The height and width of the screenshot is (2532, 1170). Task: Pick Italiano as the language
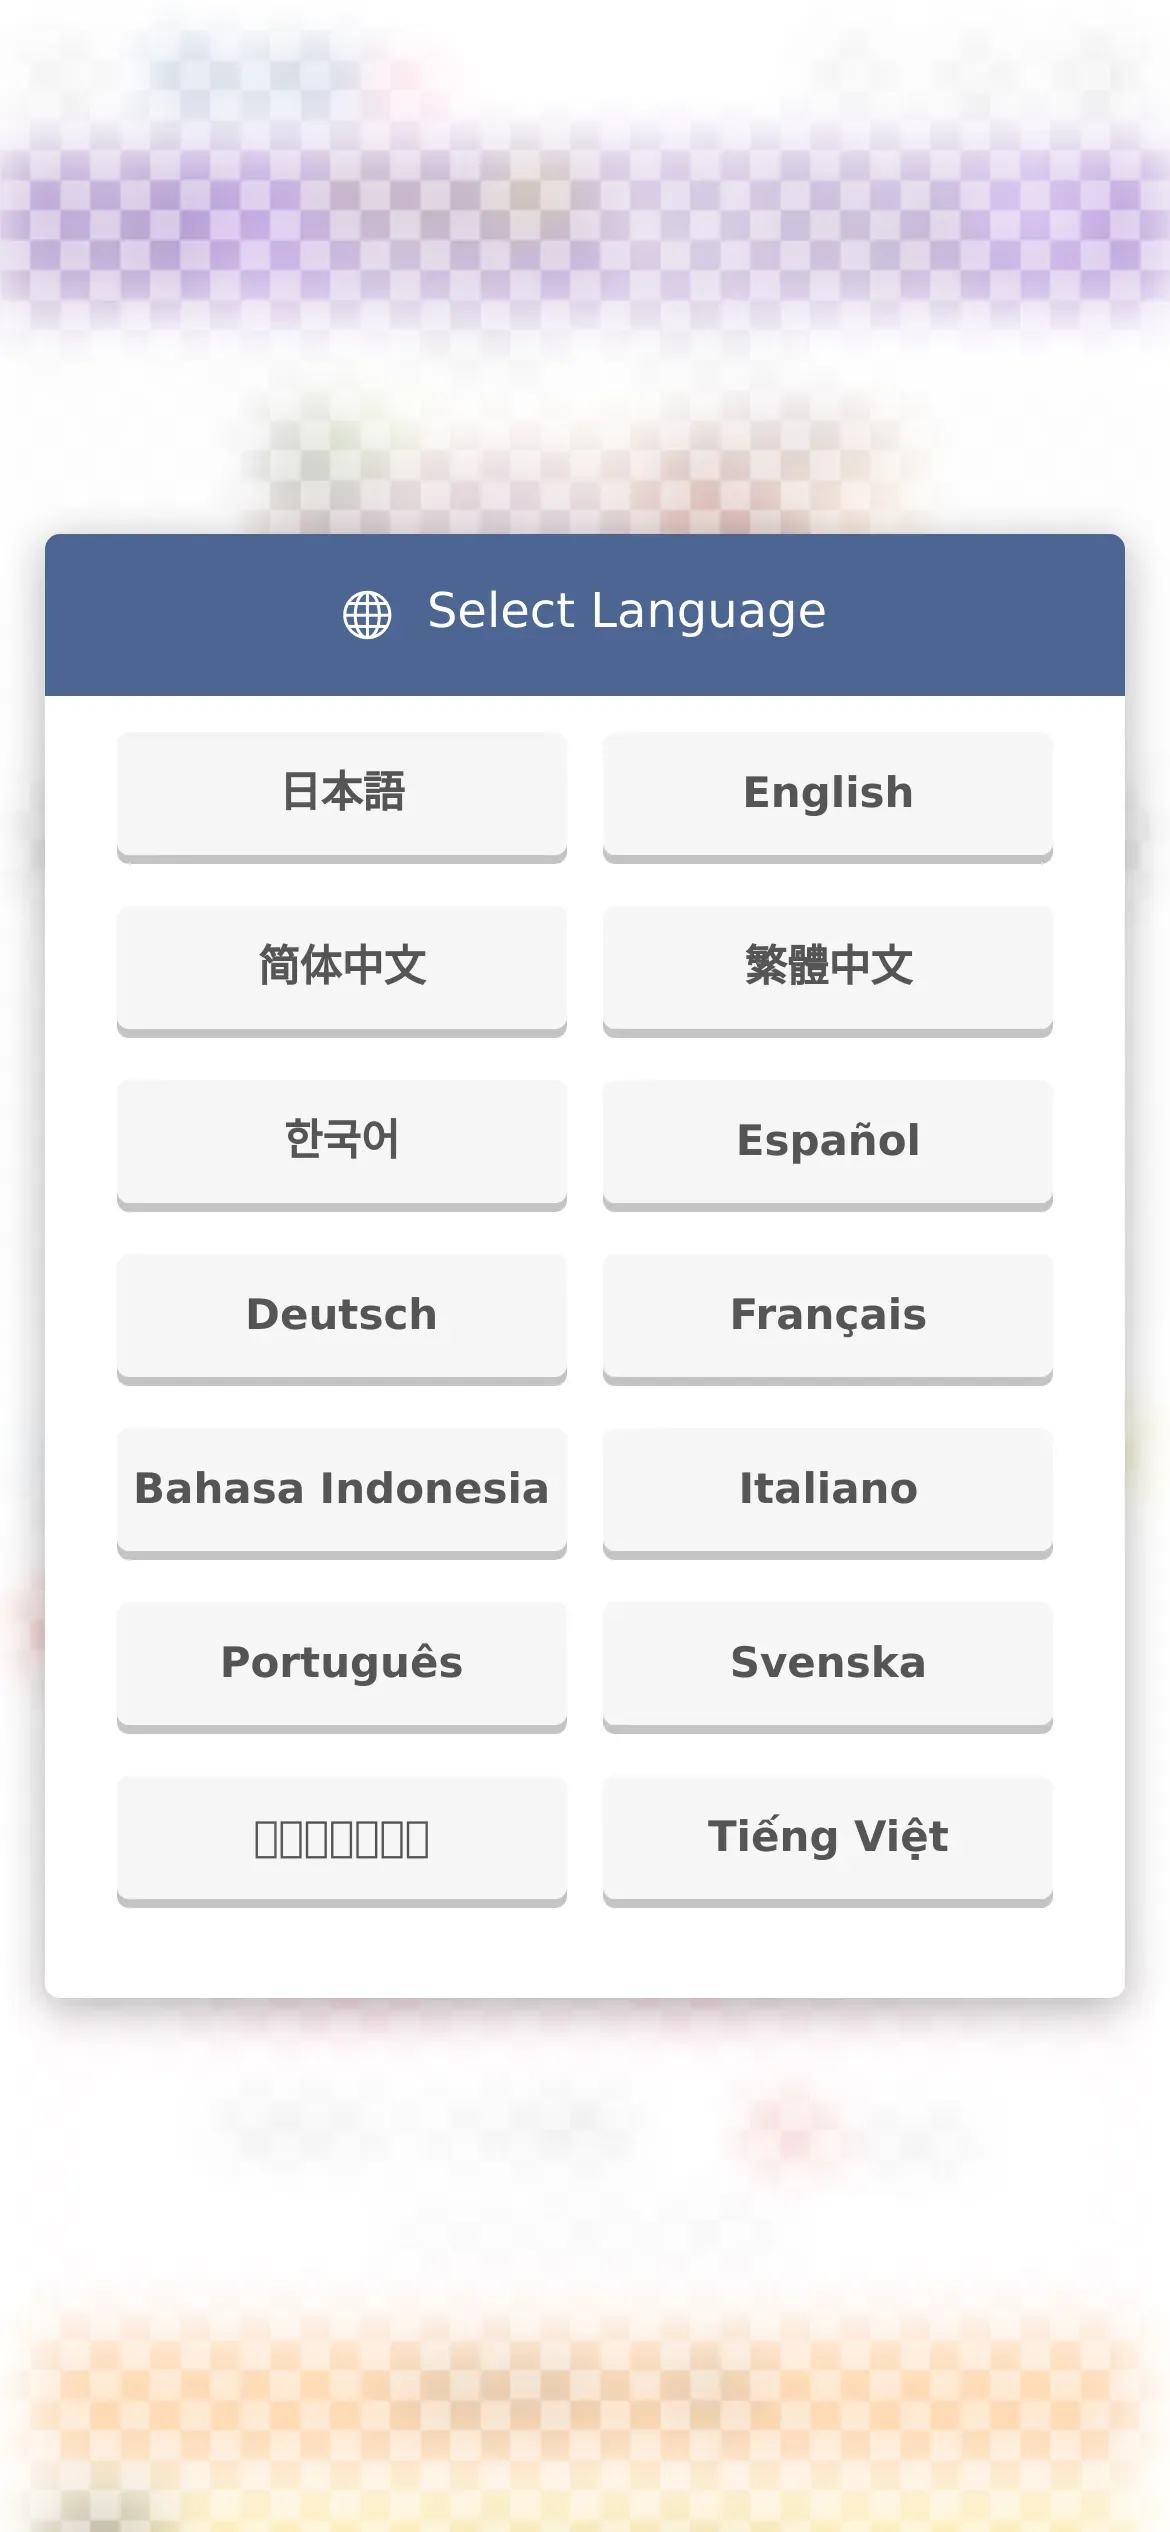(827, 1490)
